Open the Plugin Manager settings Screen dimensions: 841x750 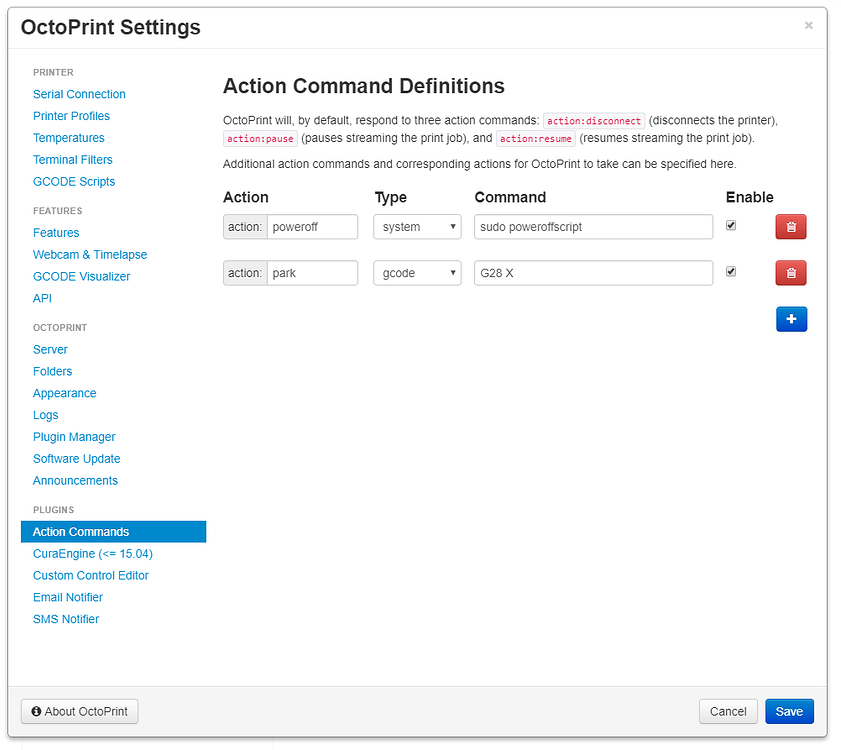click(x=74, y=437)
